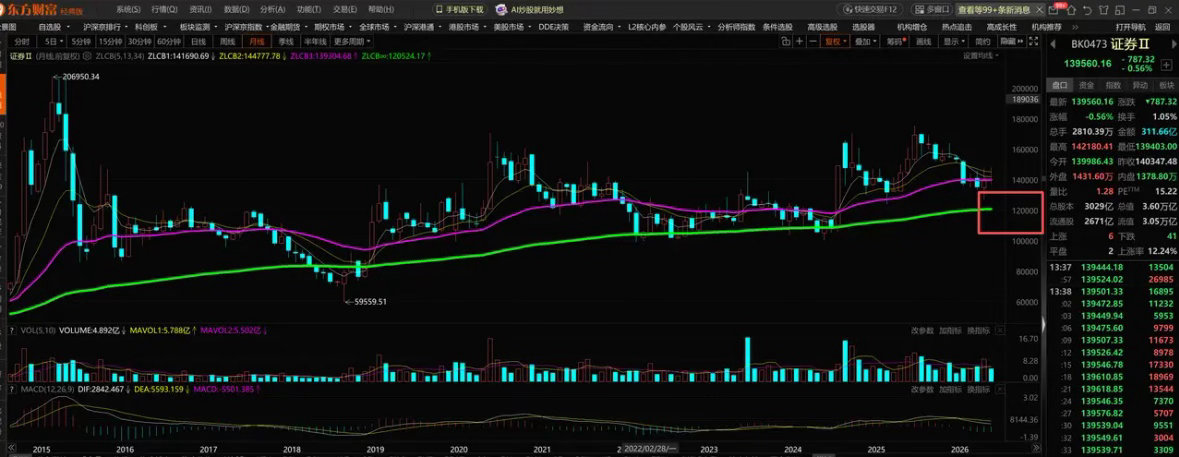Open the 行情(Q) menu

164,10
